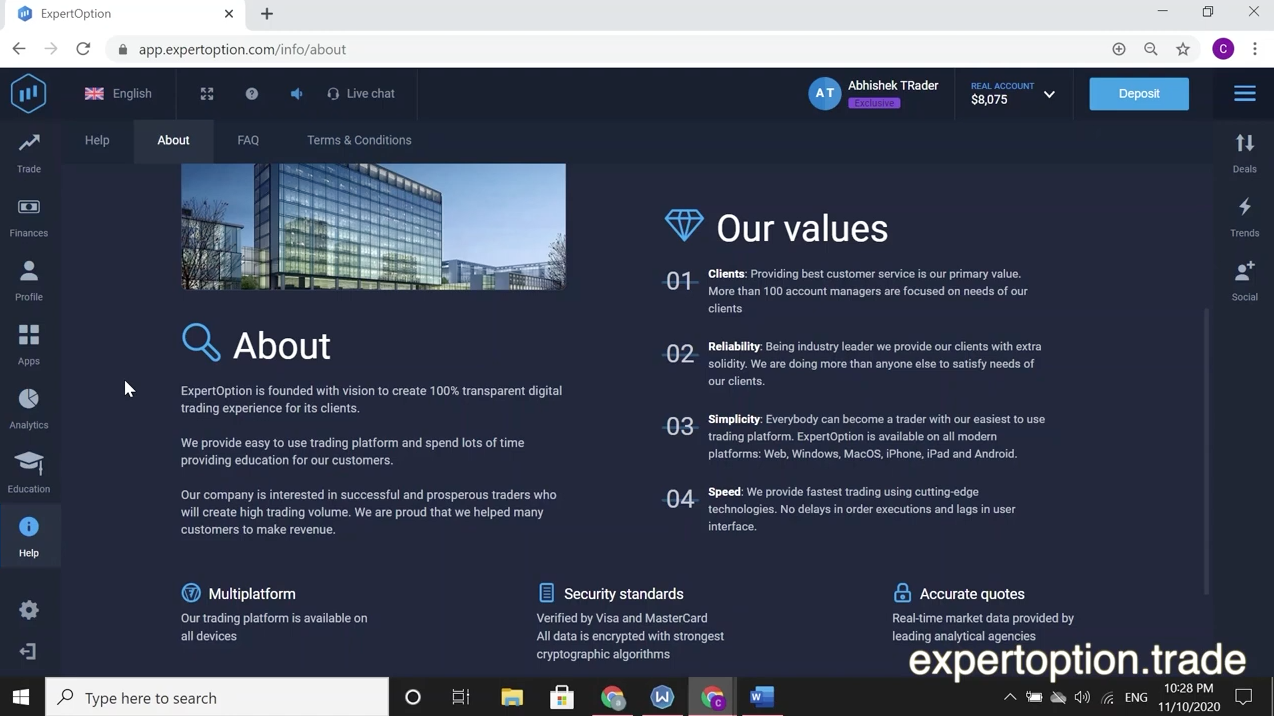
Task: Open Chrome profile avatar
Action: (1223, 49)
